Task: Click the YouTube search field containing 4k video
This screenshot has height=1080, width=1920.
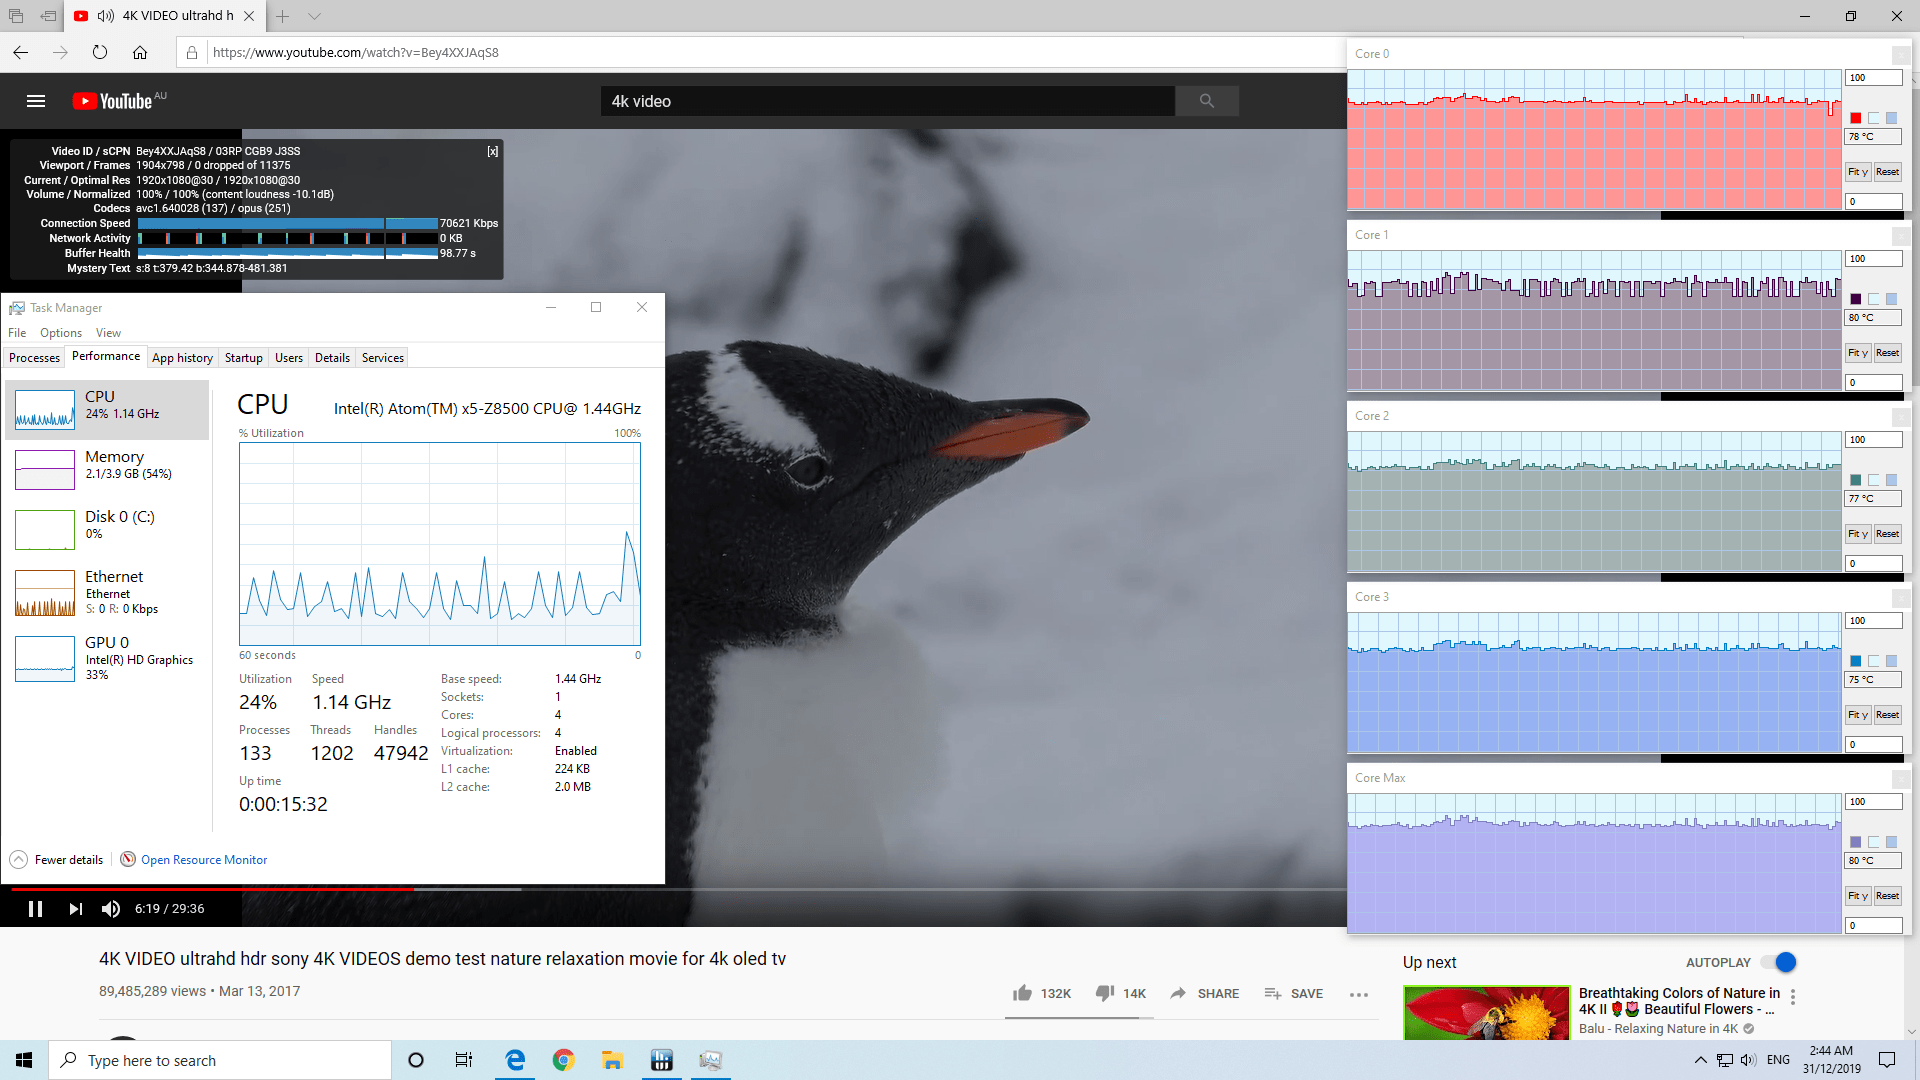Action: point(887,101)
